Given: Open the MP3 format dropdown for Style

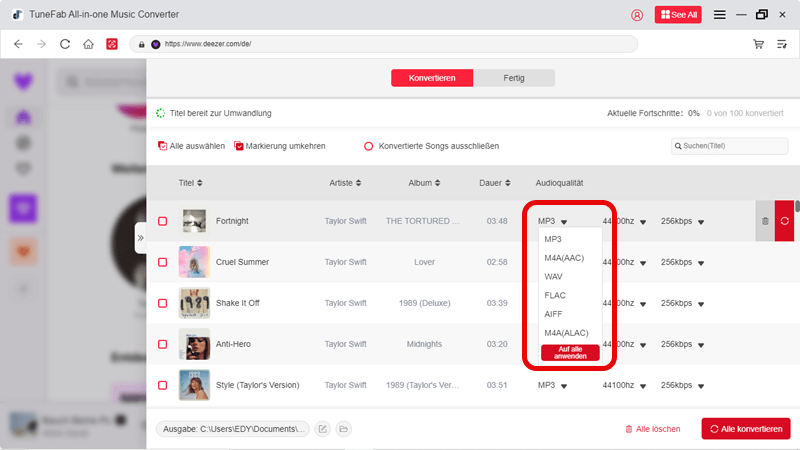Looking at the screenshot, I should [552, 385].
